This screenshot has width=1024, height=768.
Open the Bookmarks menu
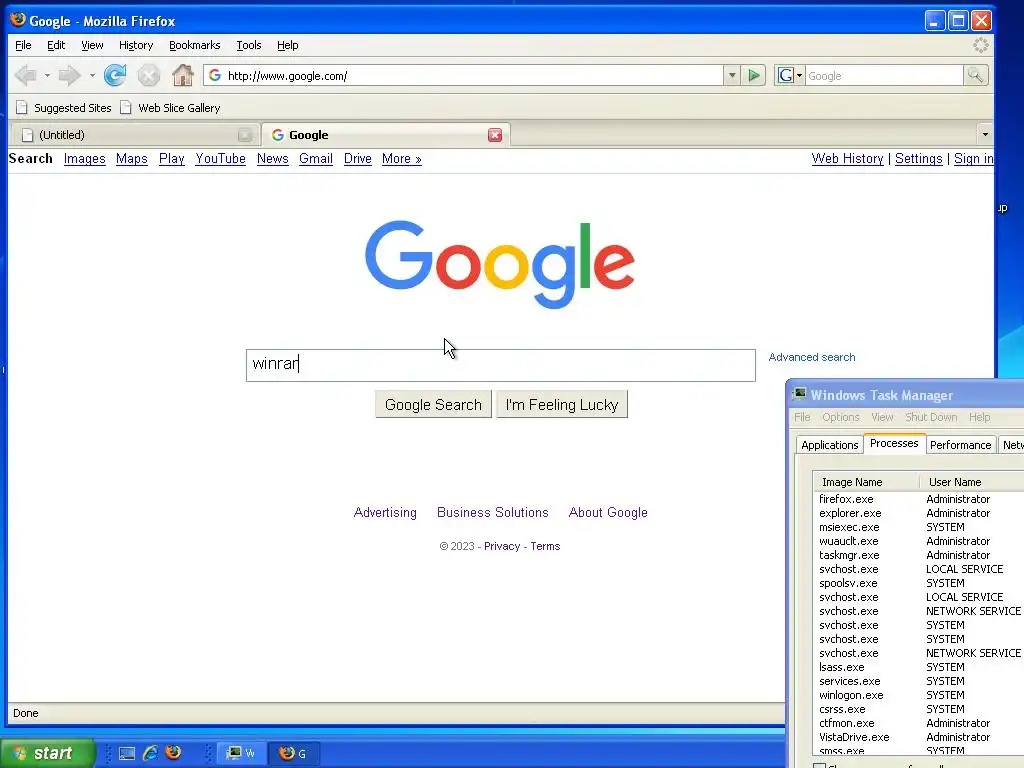point(195,45)
